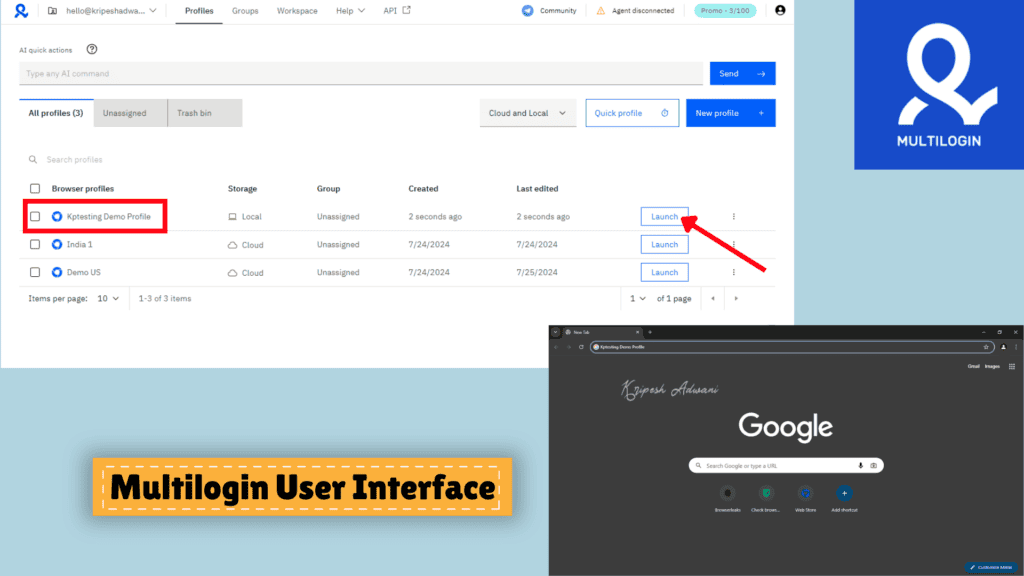
Task: Open the three-dot menu for Kptesting Demo Profile
Action: (x=735, y=216)
